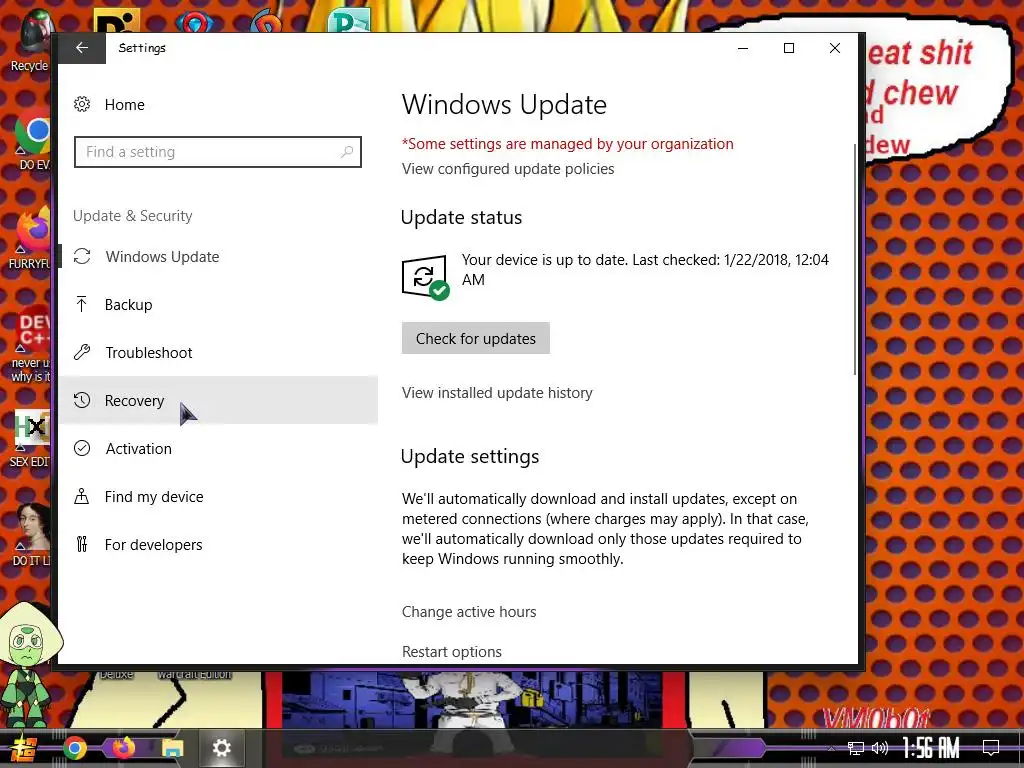
Task: Click Check for updates button
Action: [475, 338]
